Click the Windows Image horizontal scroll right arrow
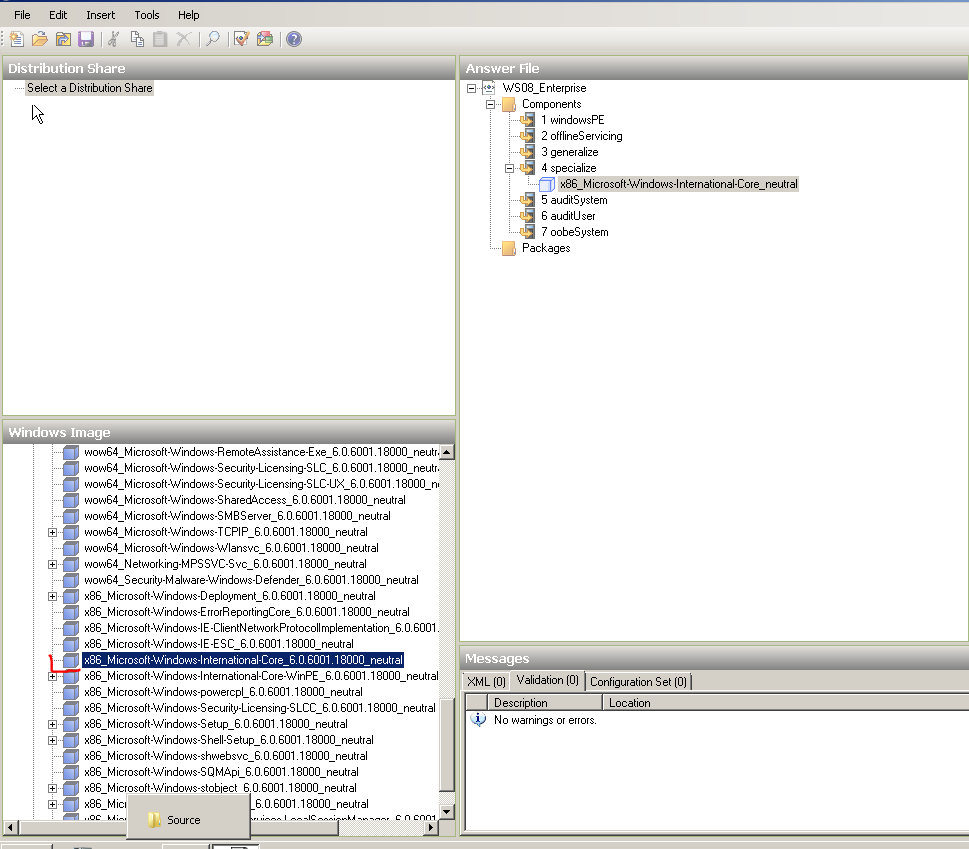Screen dimensions: 969x849 tap(431, 827)
